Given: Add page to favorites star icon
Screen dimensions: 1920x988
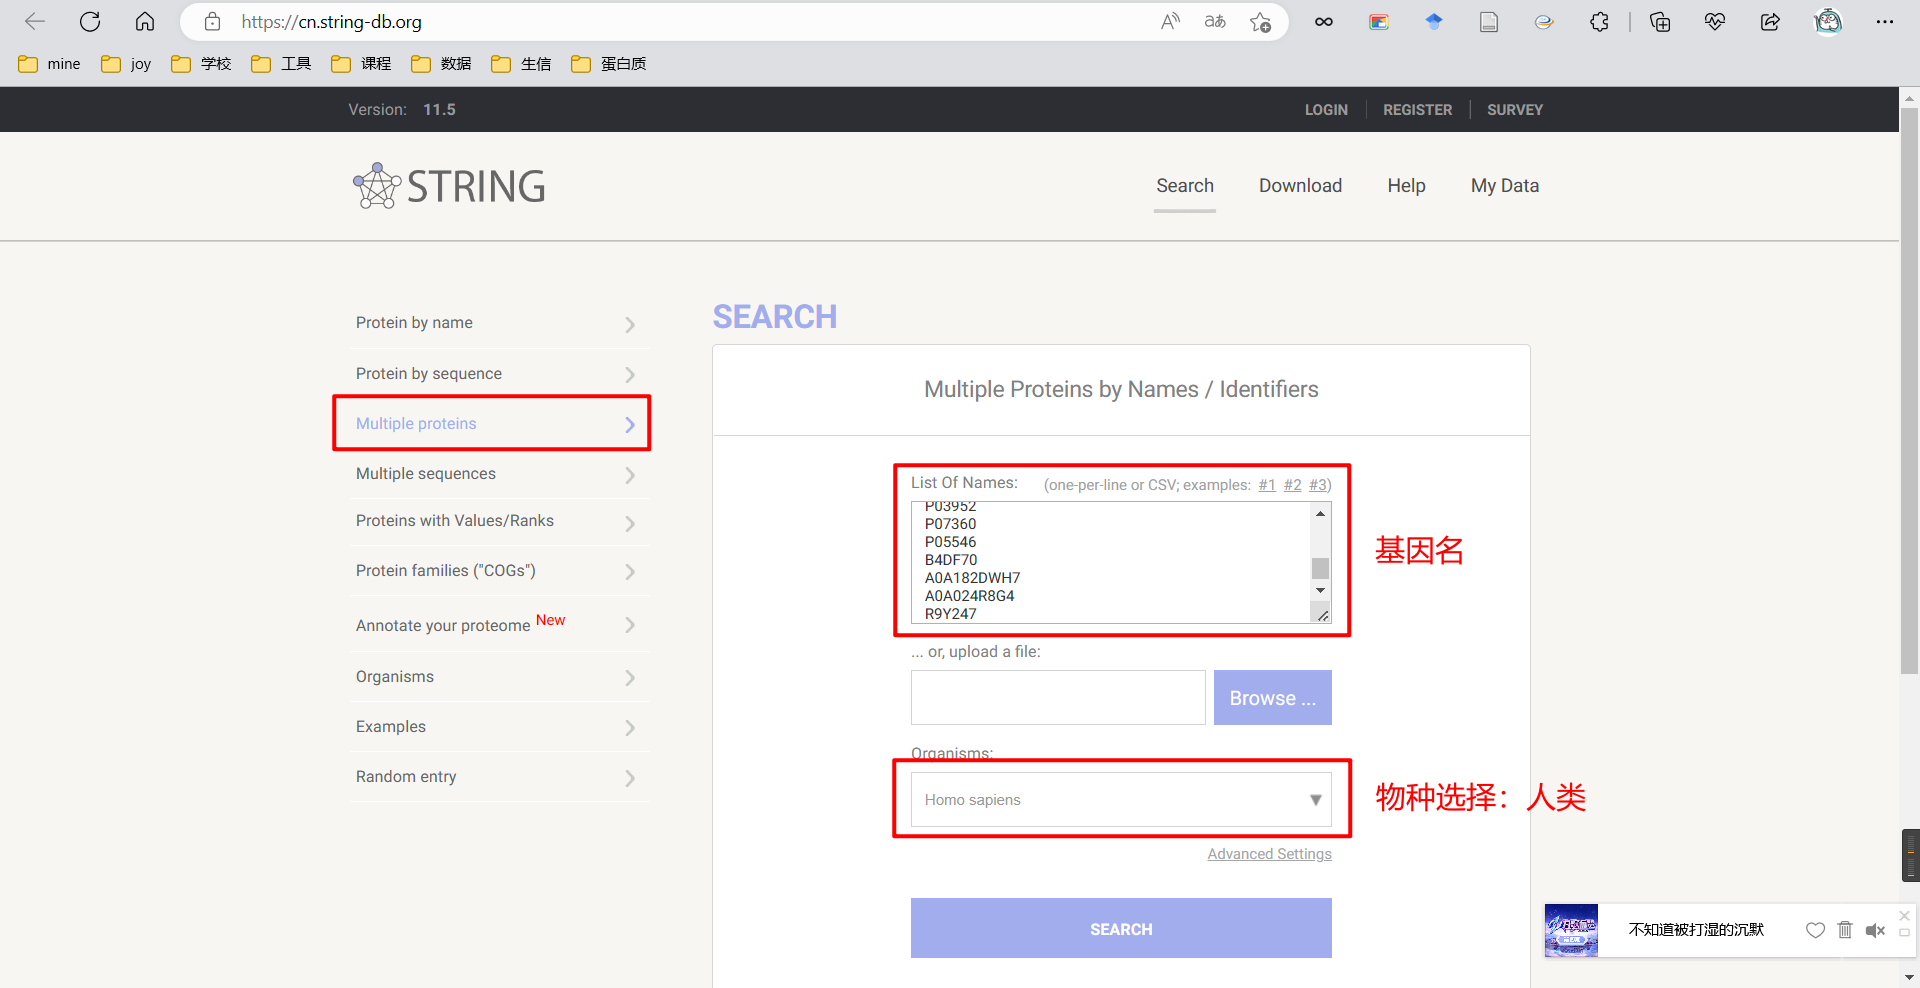Looking at the screenshot, I should coord(1260,21).
